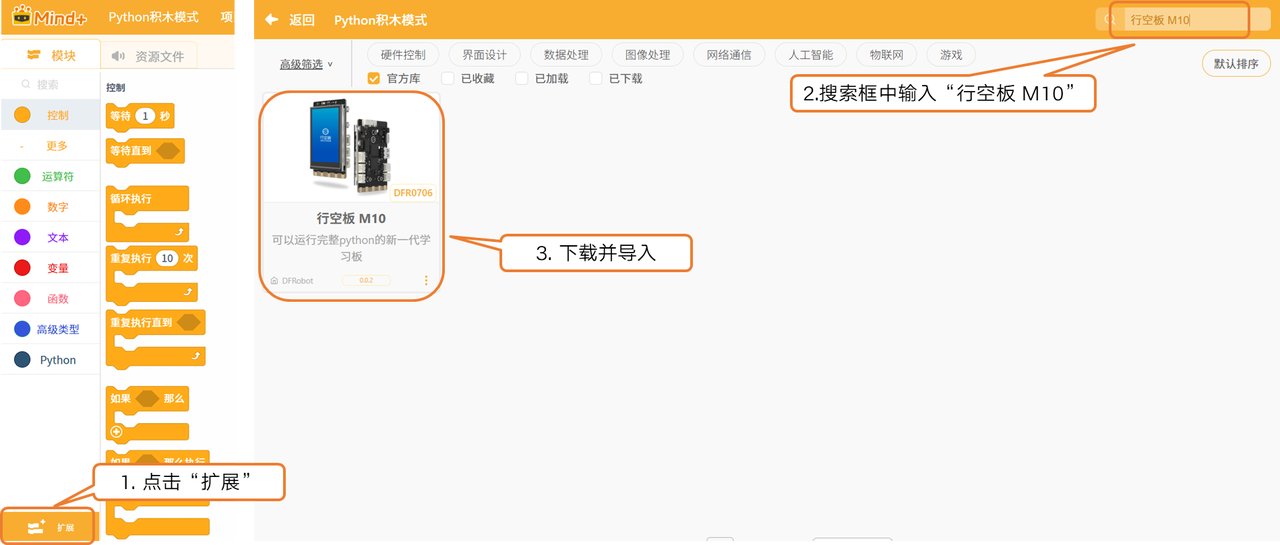Toggle the 已收藏 checkbox
Viewport: 1280px width, 545px height.
coord(448,78)
